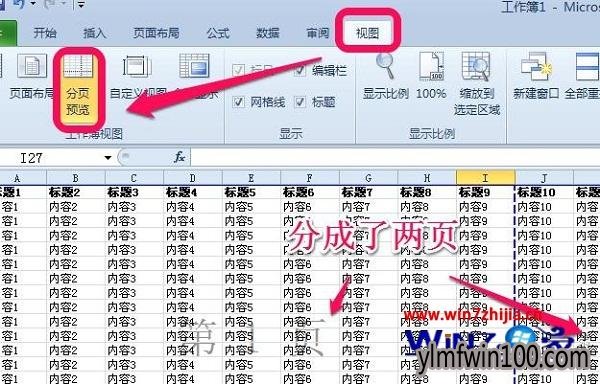Open the 公式 ribbon tab

[x=218, y=33]
